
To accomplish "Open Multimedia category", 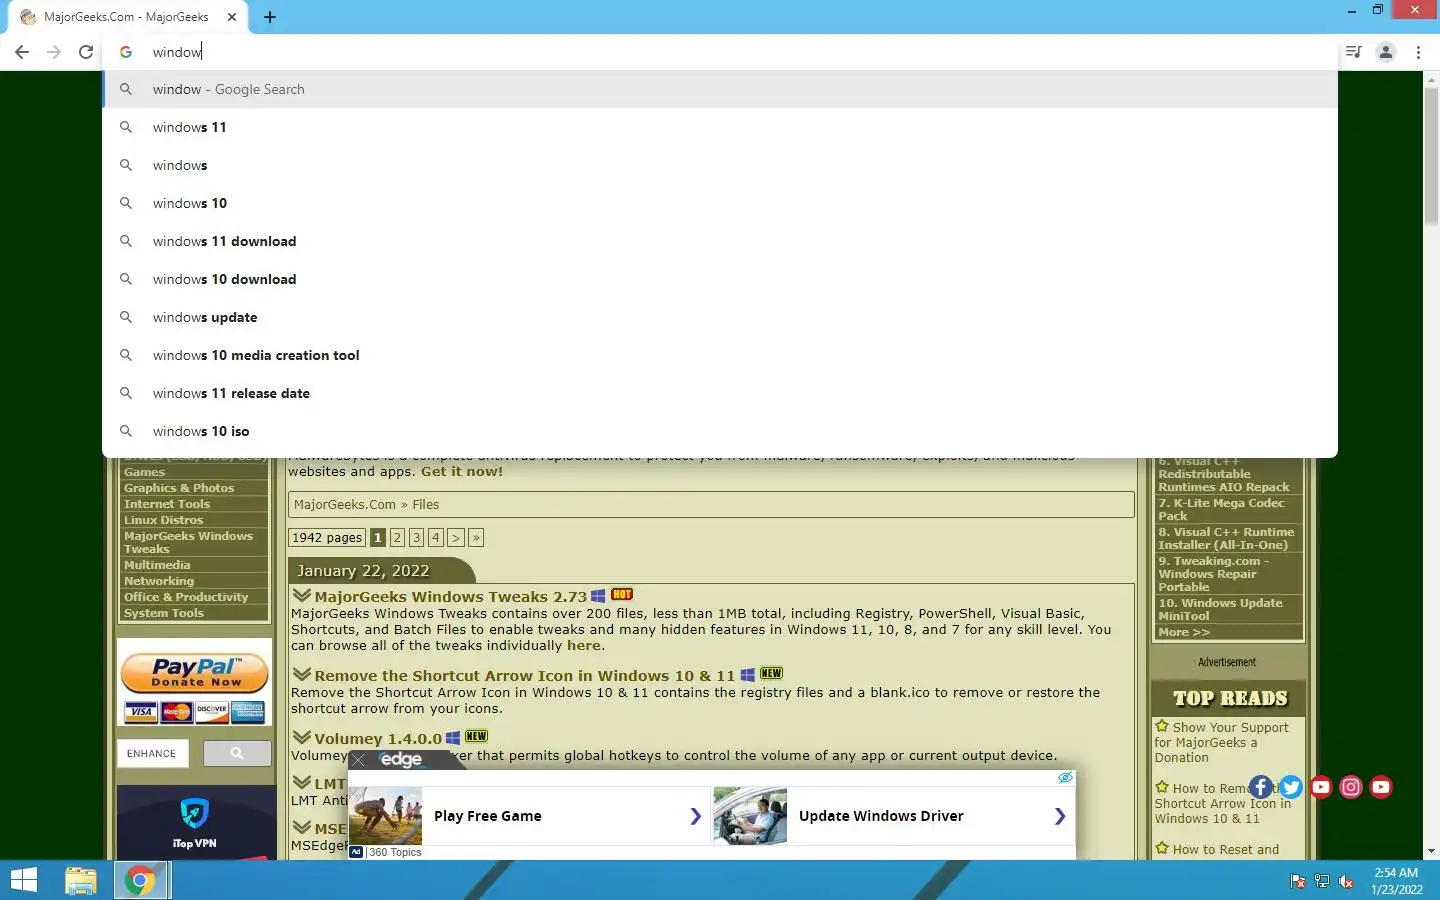I will (x=157, y=565).
